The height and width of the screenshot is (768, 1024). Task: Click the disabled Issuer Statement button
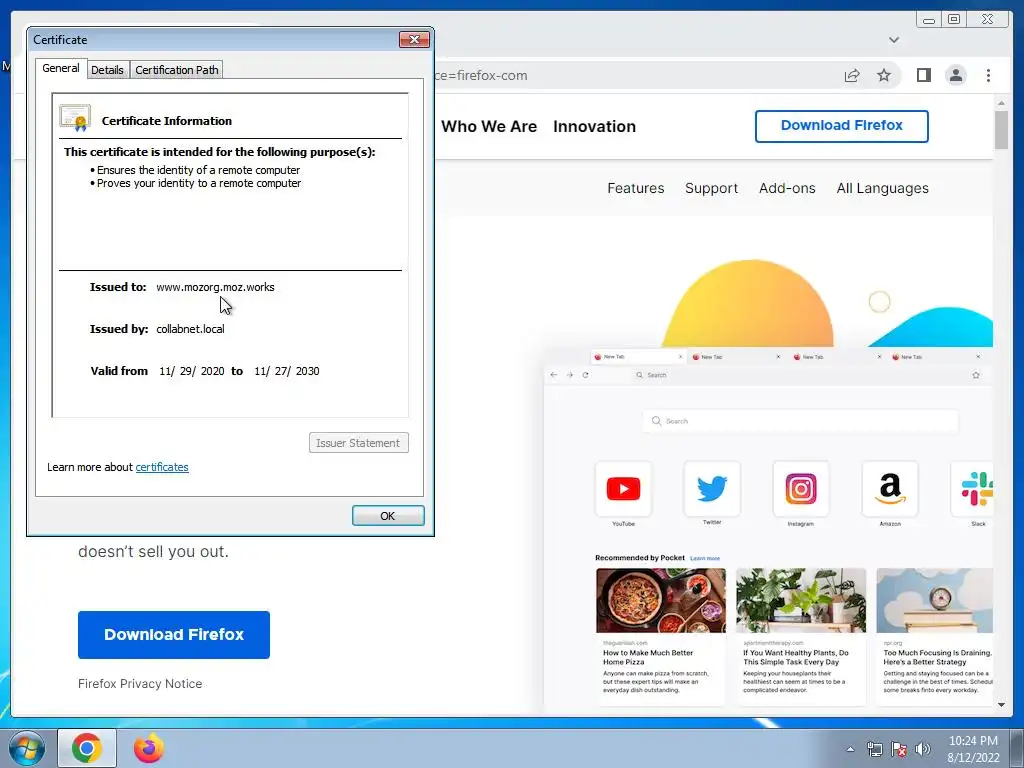[x=359, y=443]
